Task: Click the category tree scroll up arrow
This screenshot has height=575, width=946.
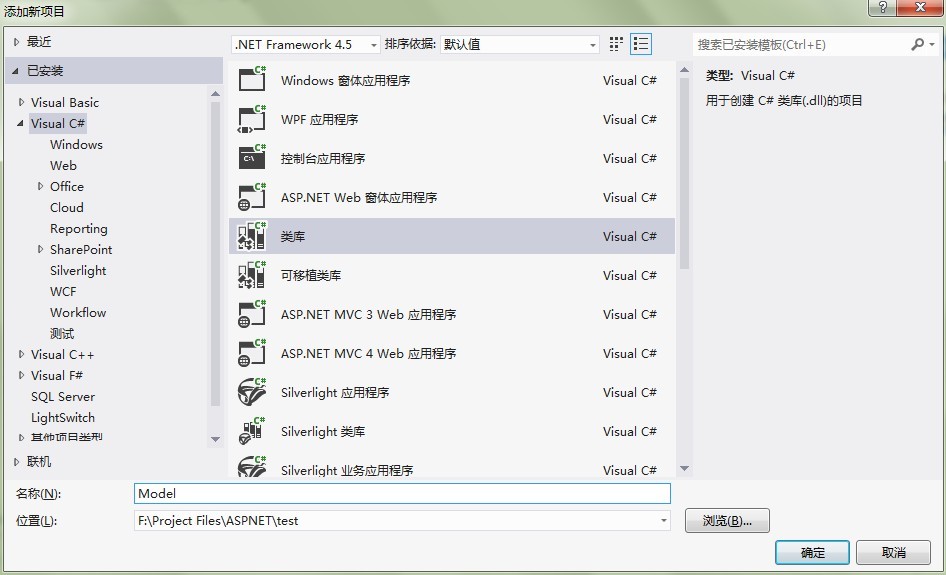Action: point(215,94)
